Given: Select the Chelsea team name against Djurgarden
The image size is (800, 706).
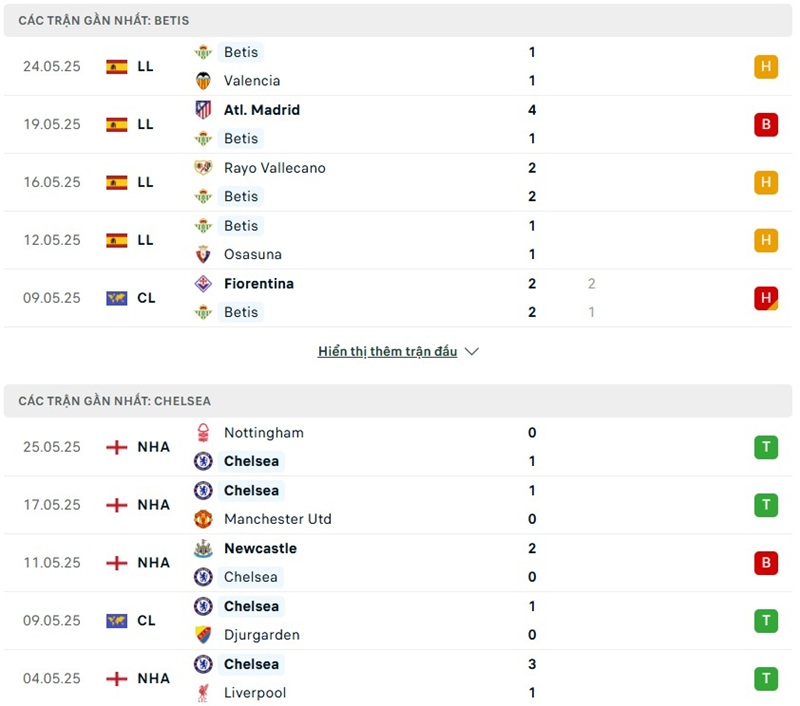Looking at the screenshot, I should [251, 606].
